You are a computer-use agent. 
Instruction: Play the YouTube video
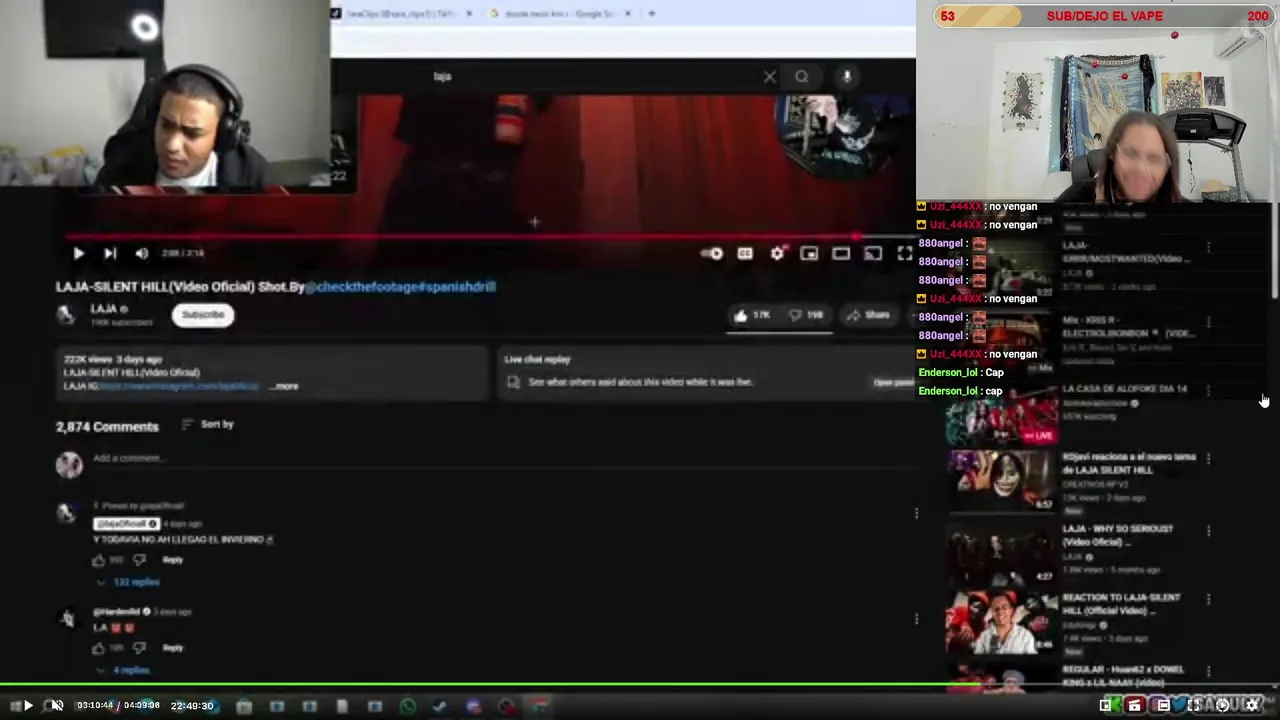(x=78, y=254)
